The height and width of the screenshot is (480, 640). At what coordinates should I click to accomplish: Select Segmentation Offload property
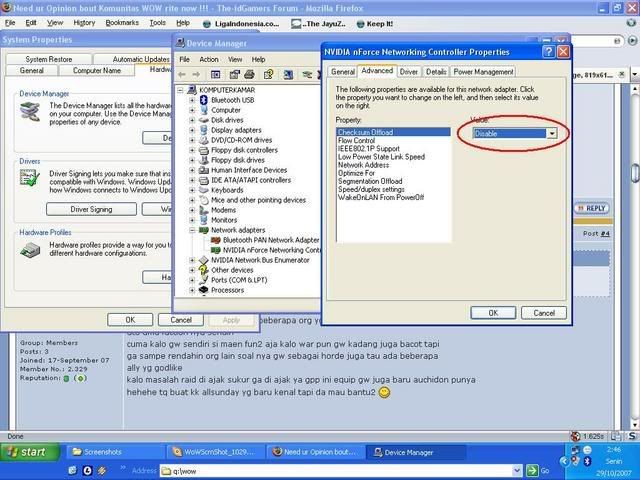coord(370,181)
